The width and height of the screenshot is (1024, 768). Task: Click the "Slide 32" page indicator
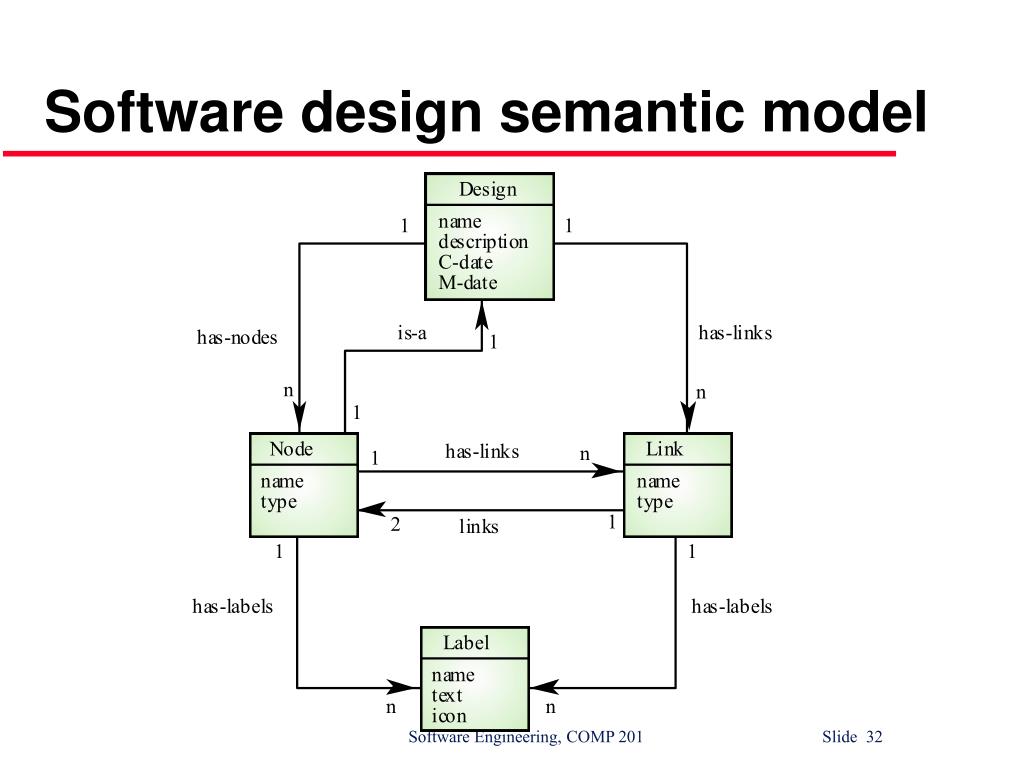[x=852, y=738]
